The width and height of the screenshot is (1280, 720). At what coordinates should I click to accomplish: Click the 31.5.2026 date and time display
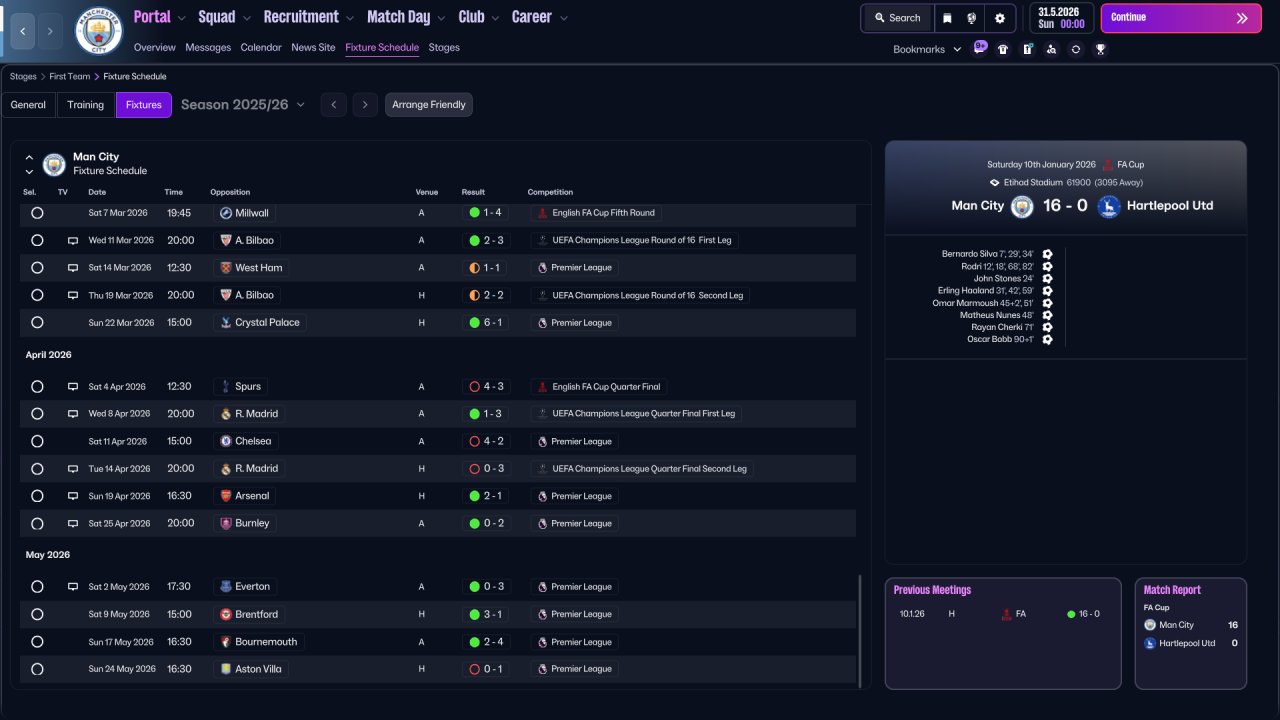1060,18
